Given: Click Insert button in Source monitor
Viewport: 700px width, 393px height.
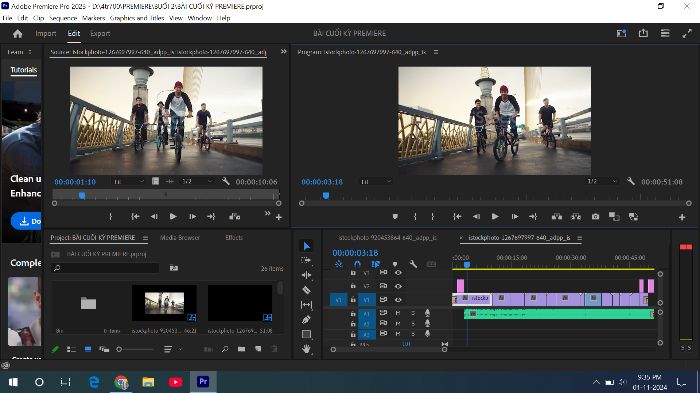Looking at the screenshot, I should click(x=234, y=217).
